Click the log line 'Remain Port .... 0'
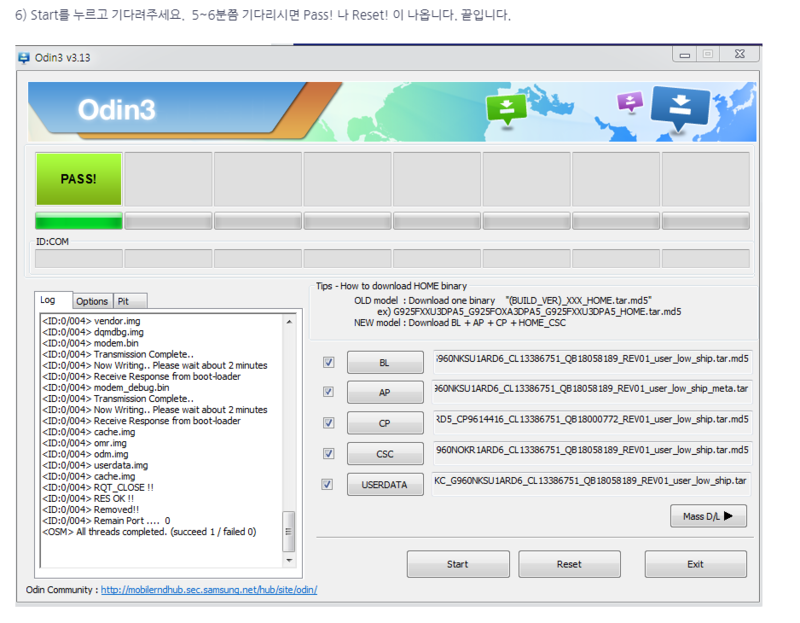Screen dimensions: 800x623 tap(106, 521)
